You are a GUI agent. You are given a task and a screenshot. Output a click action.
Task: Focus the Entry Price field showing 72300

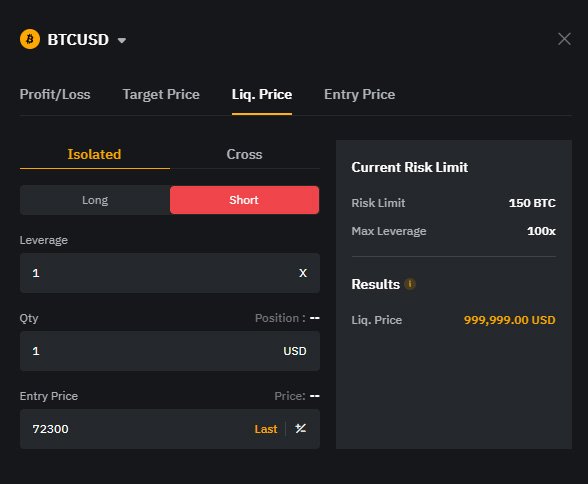click(x=170, y=429)
